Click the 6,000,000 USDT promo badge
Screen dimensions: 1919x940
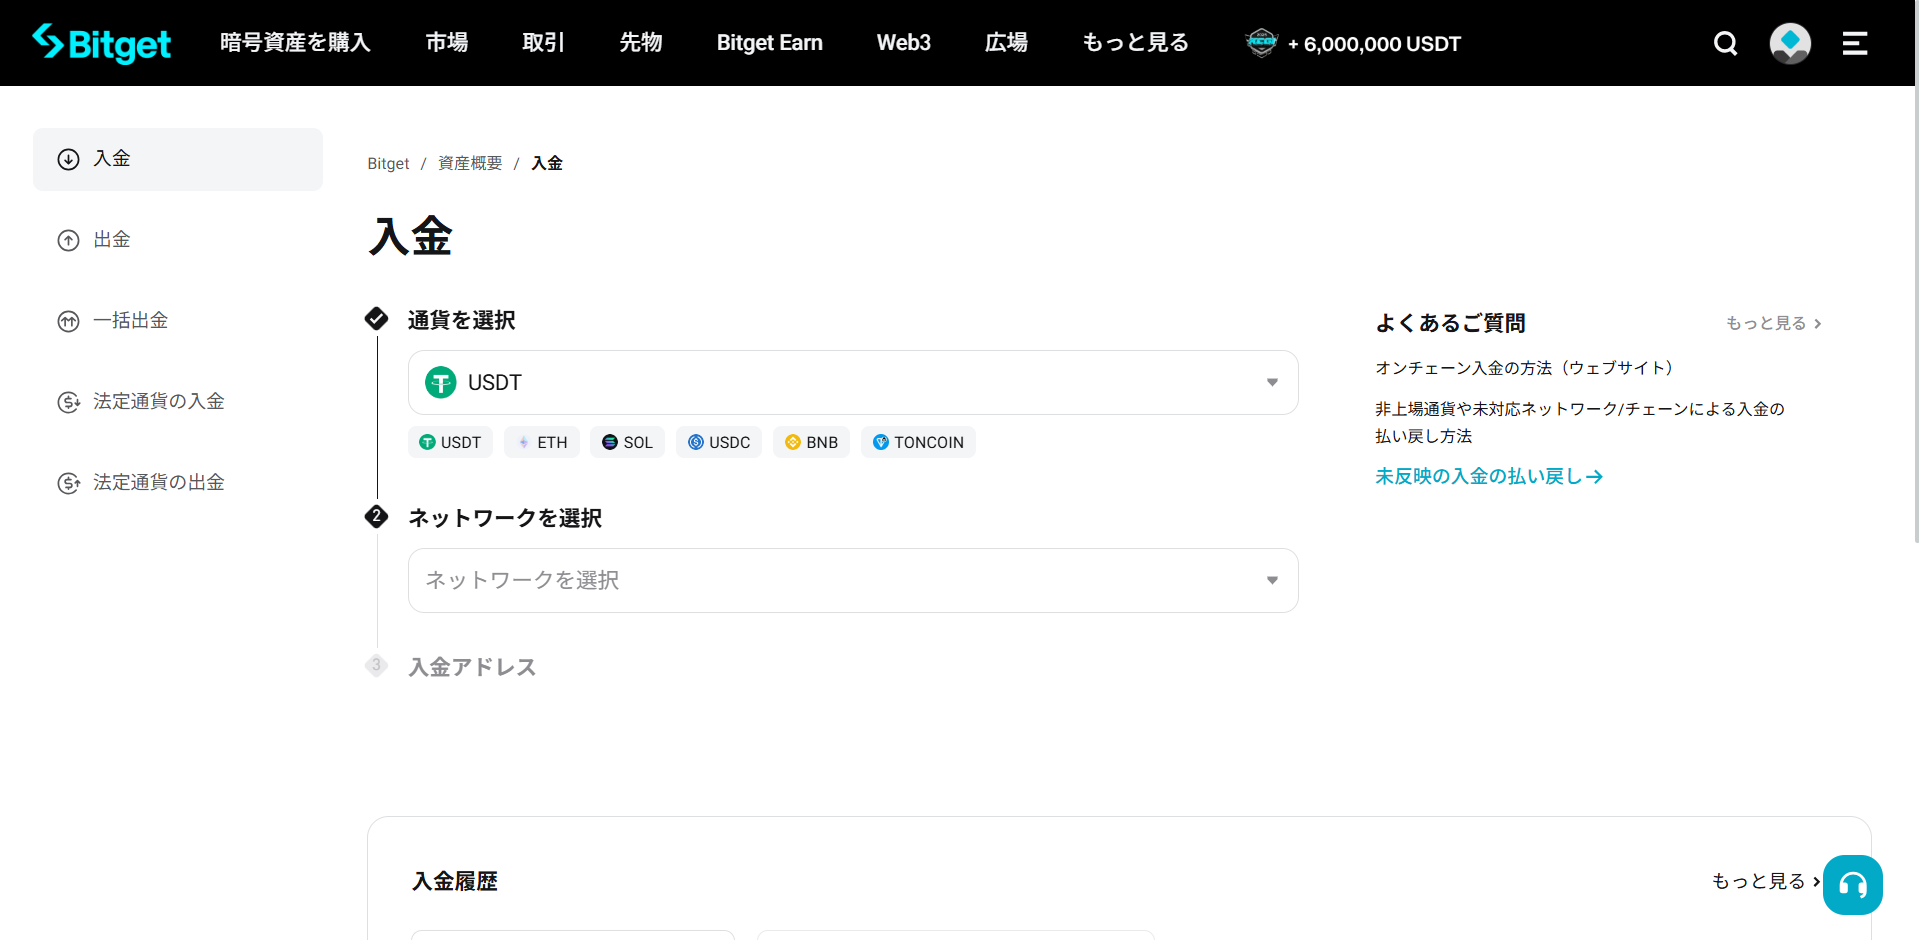tap(1353, 43)
